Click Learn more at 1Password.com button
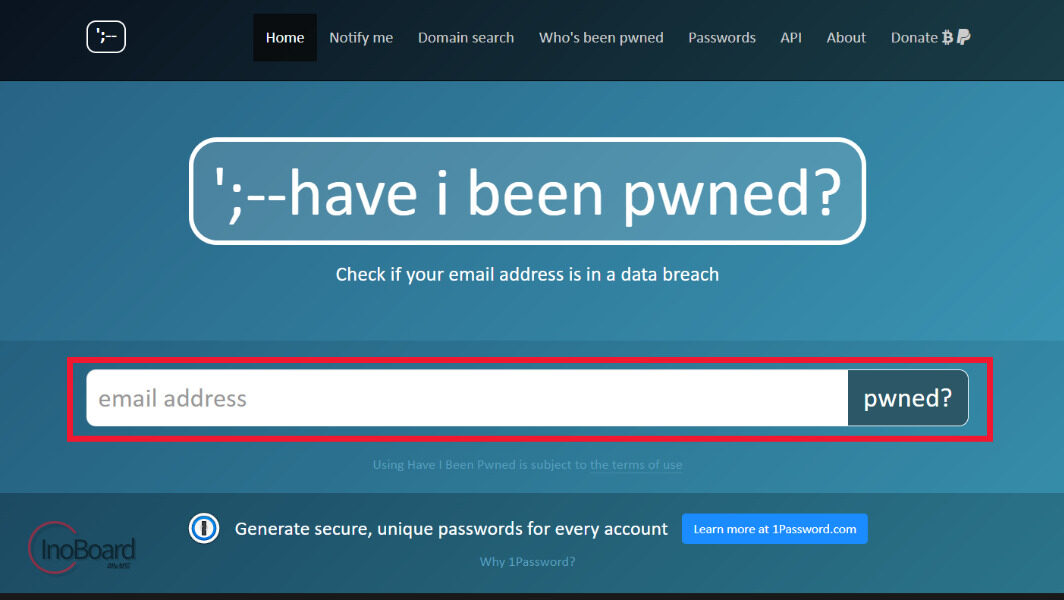The image size is (1064, 600). (x=774, y=529)
